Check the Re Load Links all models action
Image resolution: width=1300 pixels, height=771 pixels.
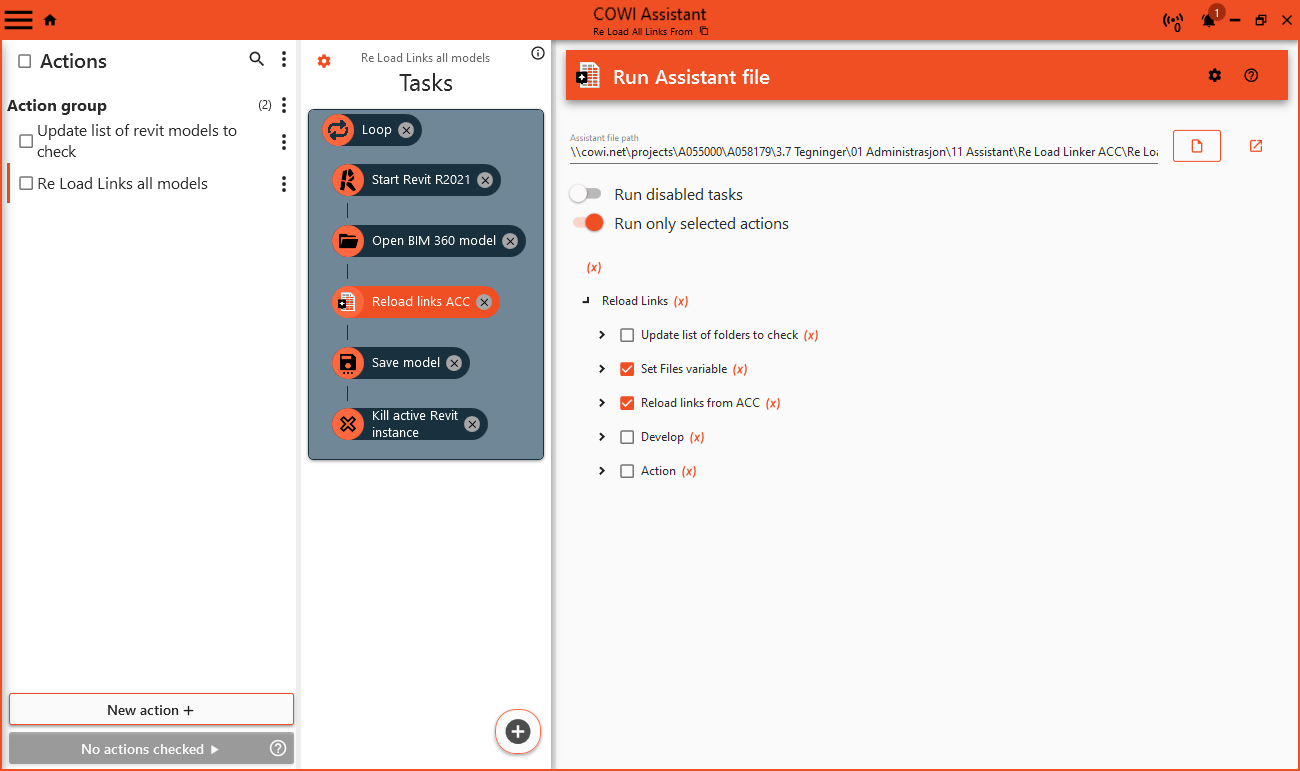27,184
